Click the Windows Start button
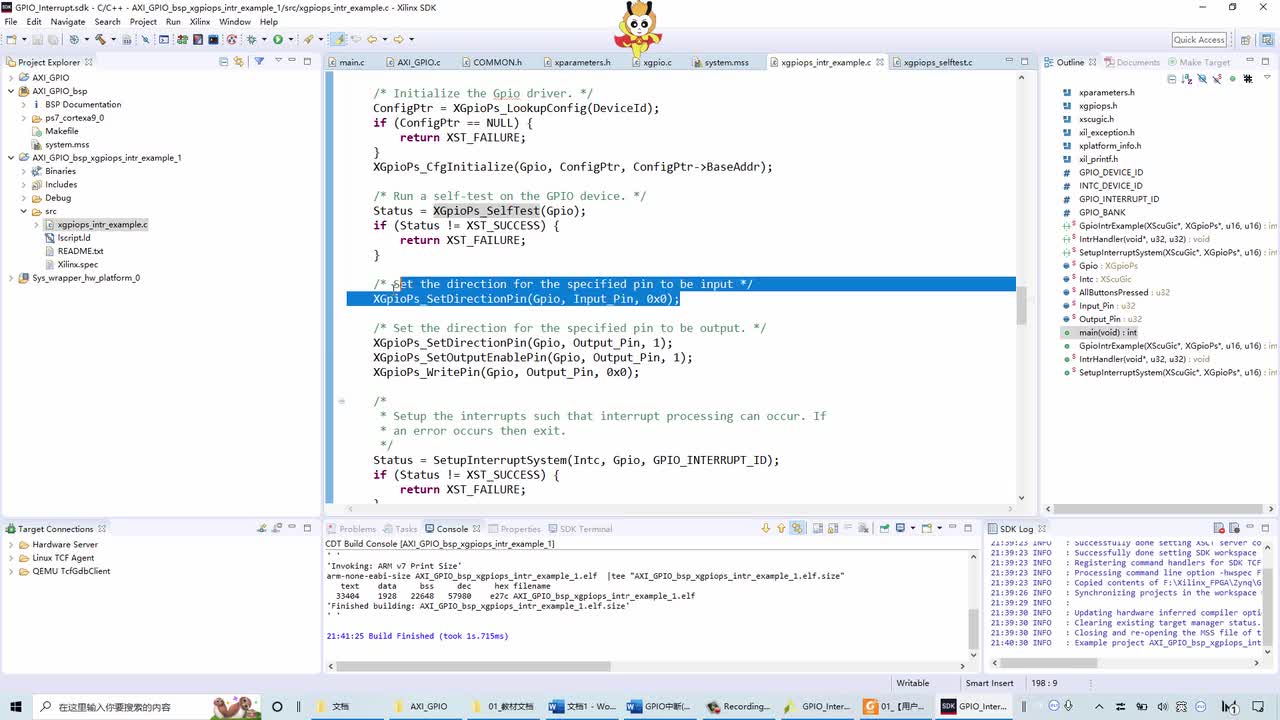1280x720 pixels. pos(16,706)
